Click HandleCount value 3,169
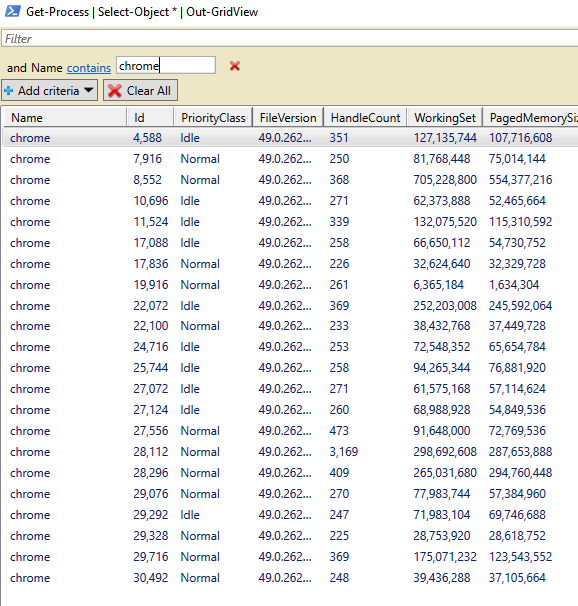Viewport: 578px width, 606px height. pyautogui.click(x=343, y=452)
